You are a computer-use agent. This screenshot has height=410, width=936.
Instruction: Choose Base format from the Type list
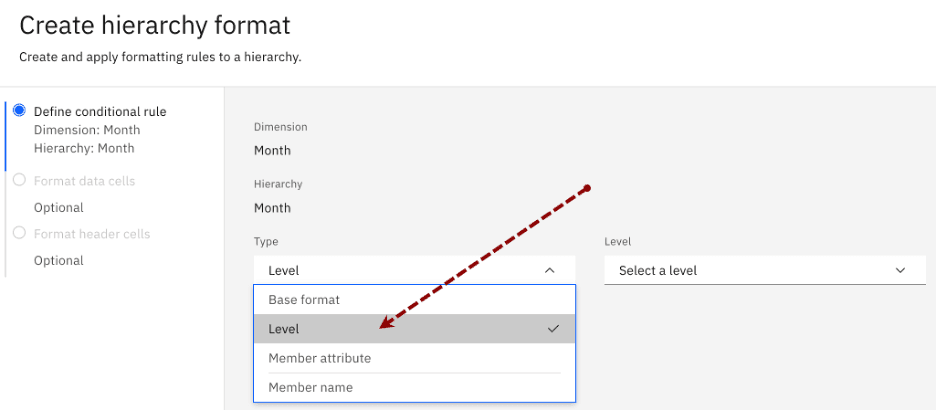[x=304, y=300]
